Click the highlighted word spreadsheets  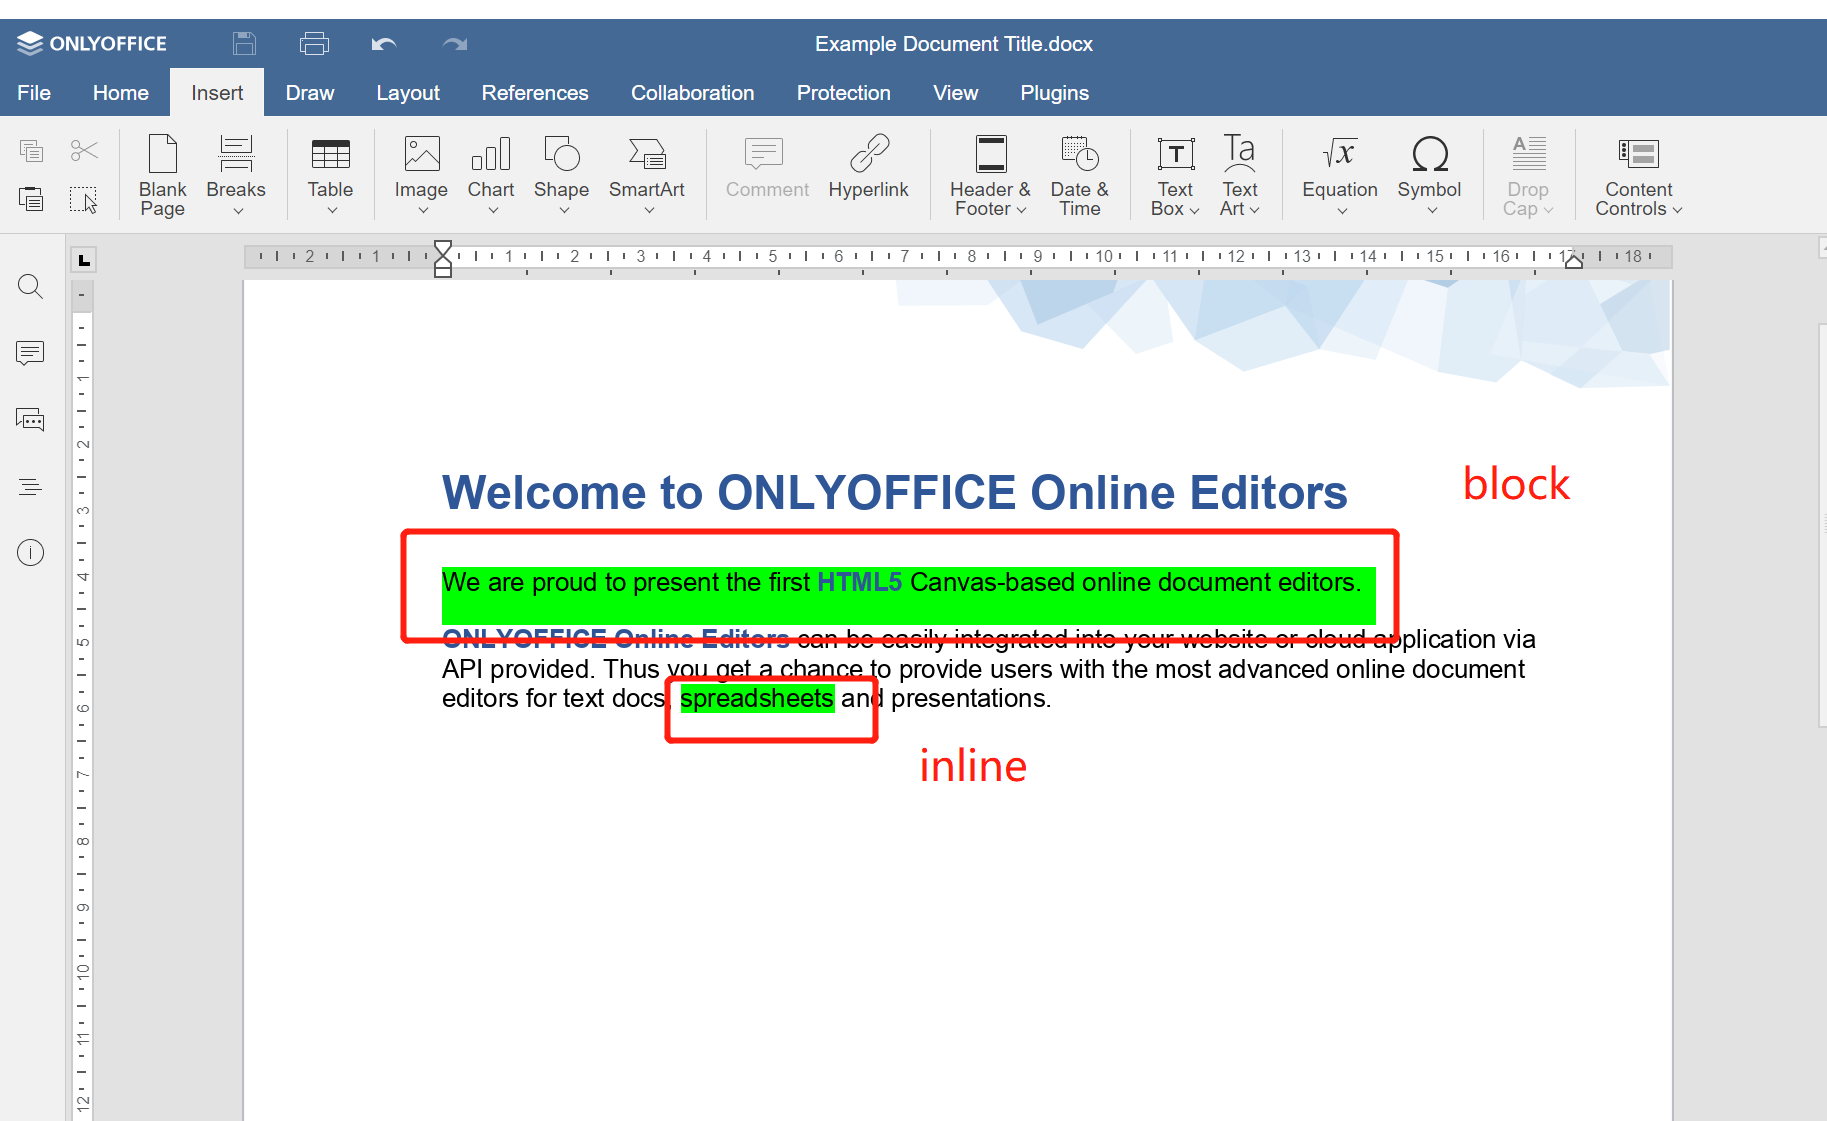click(757, 698)
